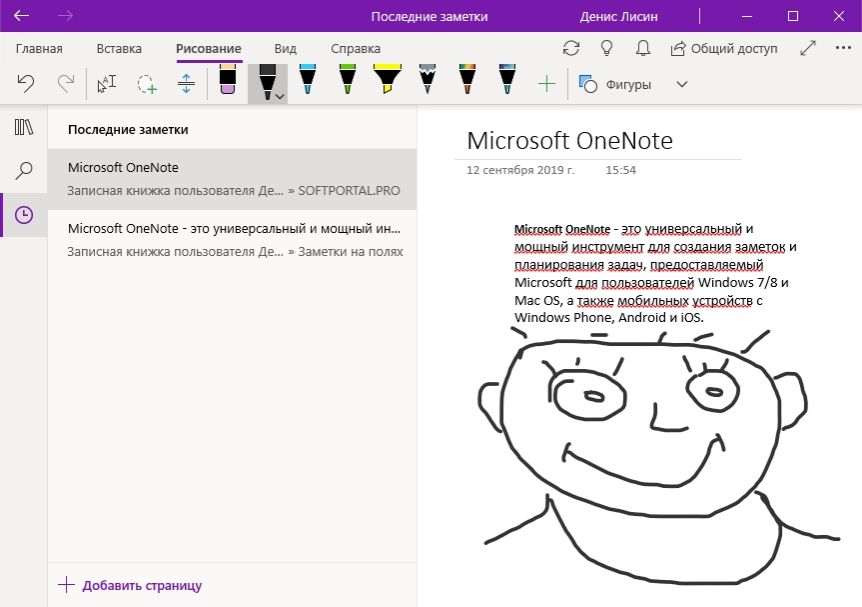This screenshot has width=862, height=607.
Task: Expand black pen options chevron
Action: click(x=280, y=97)
